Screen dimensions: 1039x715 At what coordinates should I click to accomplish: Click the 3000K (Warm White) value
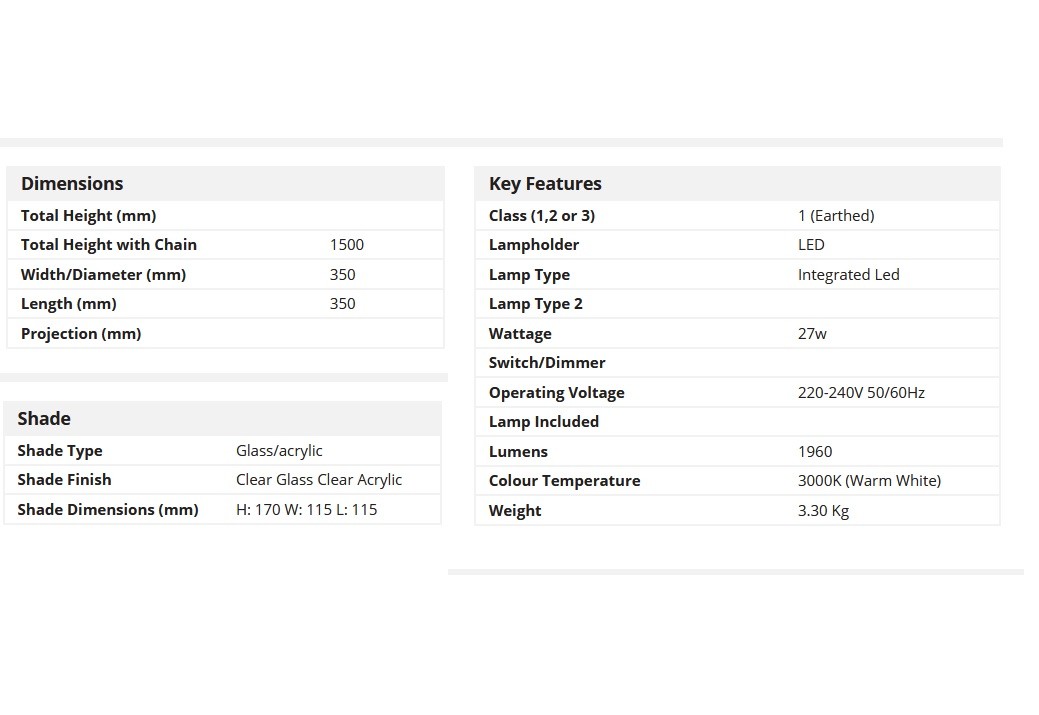[869, 480]
